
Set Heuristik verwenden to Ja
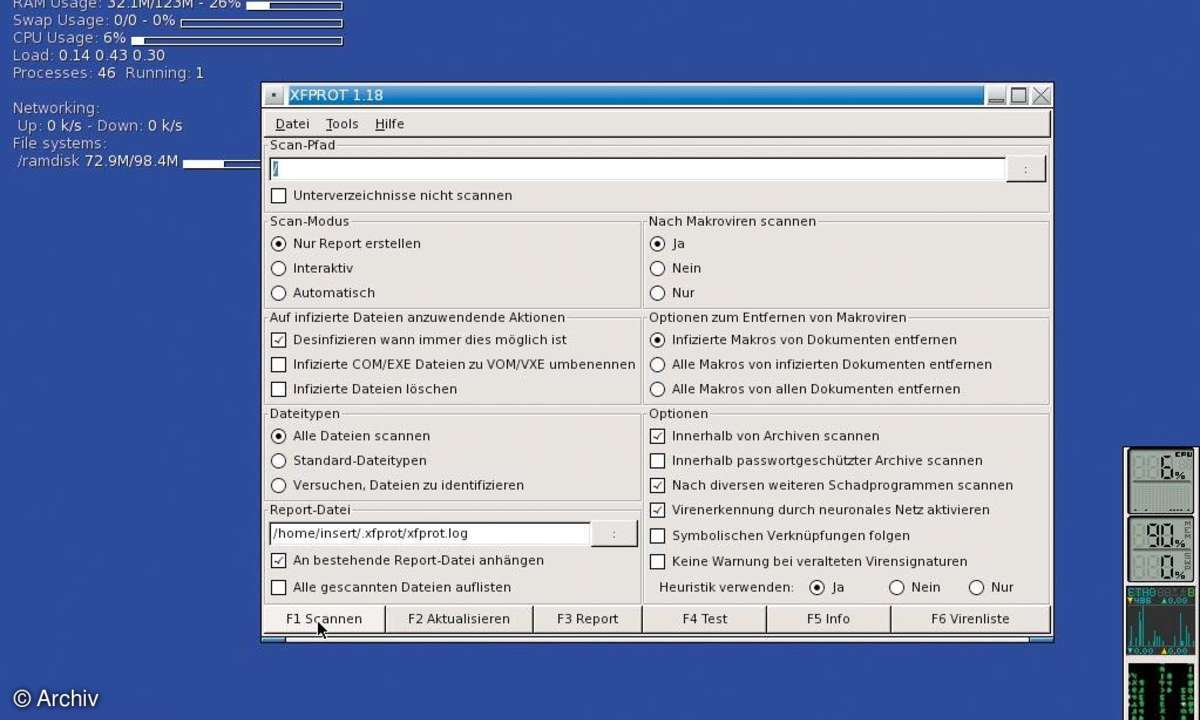[x=817, y=588]
